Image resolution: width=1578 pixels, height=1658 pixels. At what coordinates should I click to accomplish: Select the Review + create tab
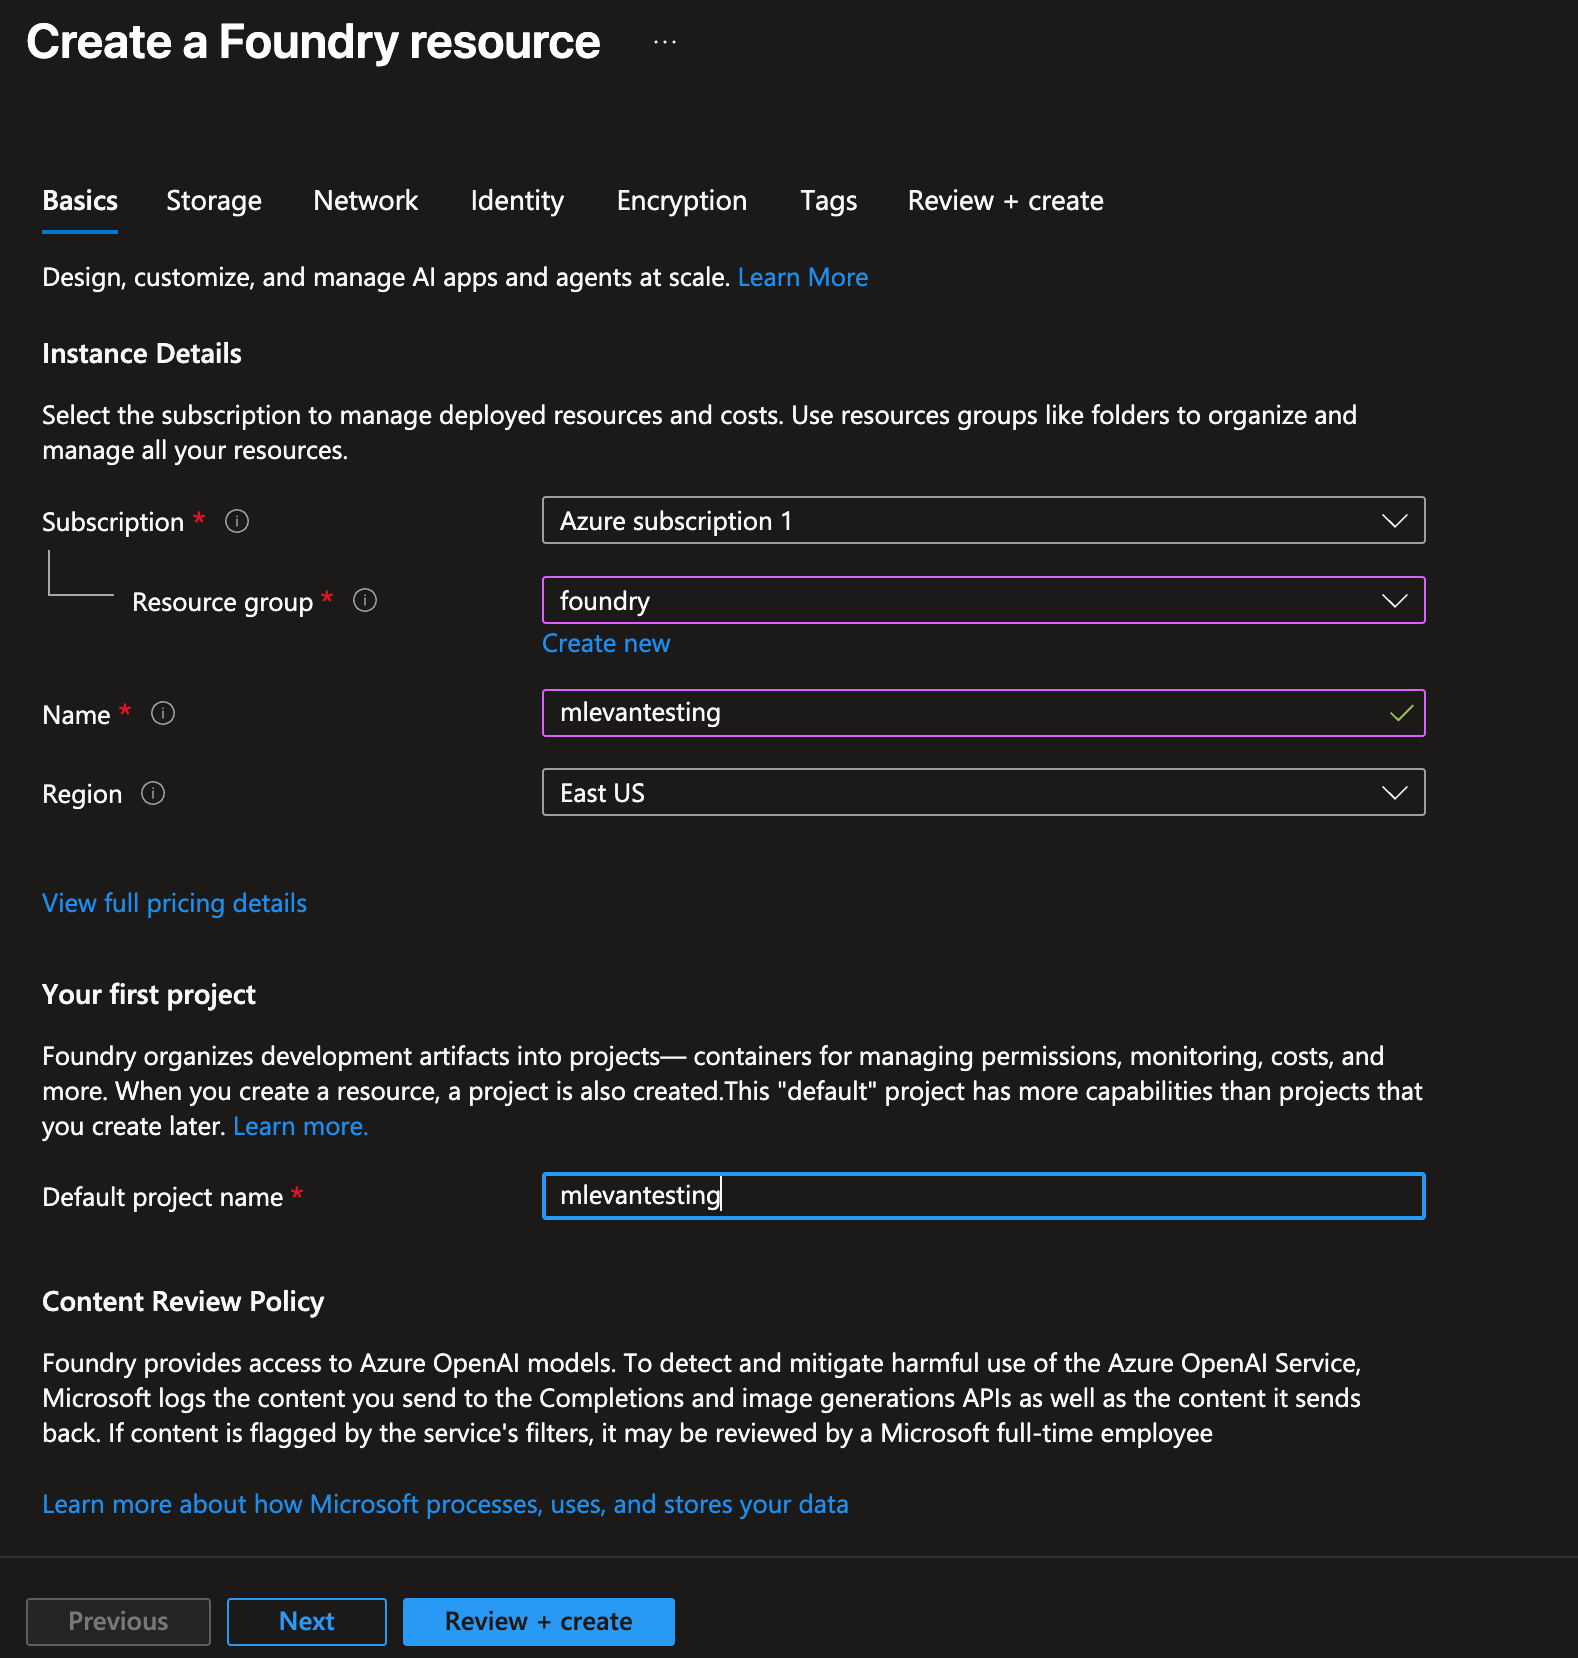1005,201
